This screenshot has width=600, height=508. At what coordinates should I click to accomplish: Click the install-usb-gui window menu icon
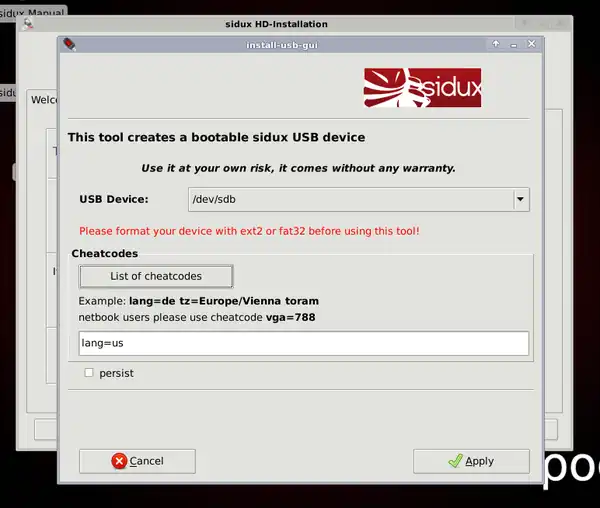tap(70, 44)
